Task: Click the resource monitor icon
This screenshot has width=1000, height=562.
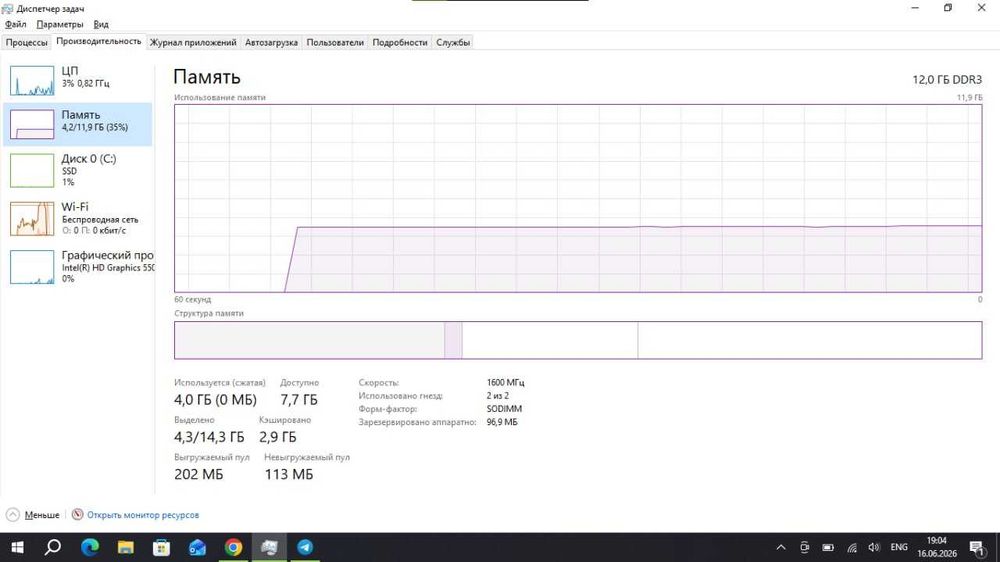Action: [x=77, y=514]
